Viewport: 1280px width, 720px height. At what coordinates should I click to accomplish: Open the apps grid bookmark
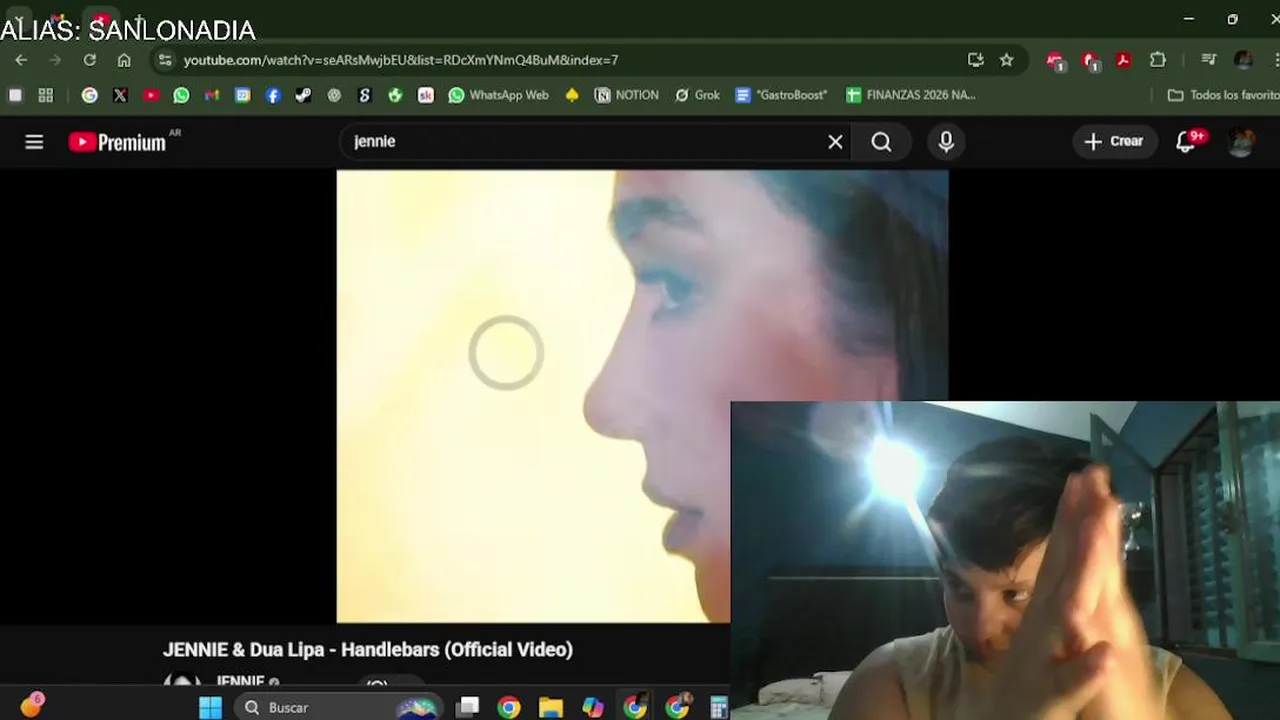point(46,95)
